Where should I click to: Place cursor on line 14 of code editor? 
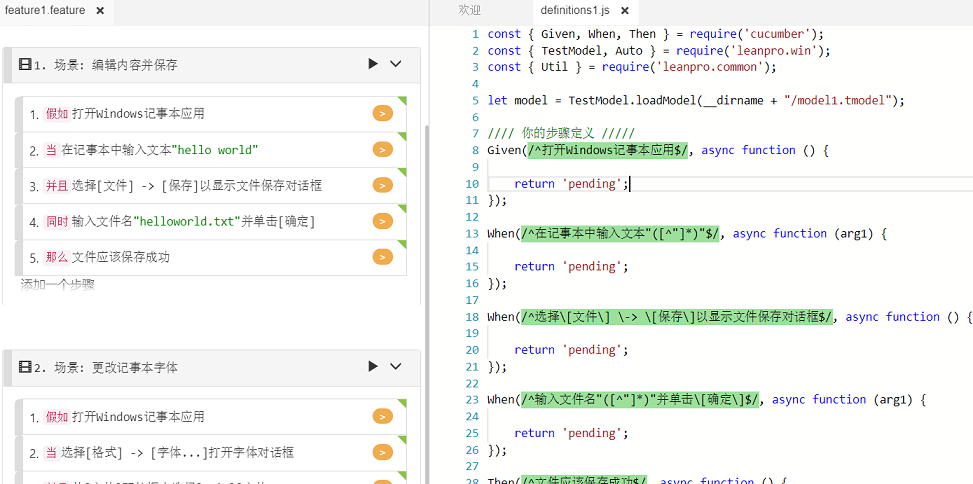coord(700,250)
